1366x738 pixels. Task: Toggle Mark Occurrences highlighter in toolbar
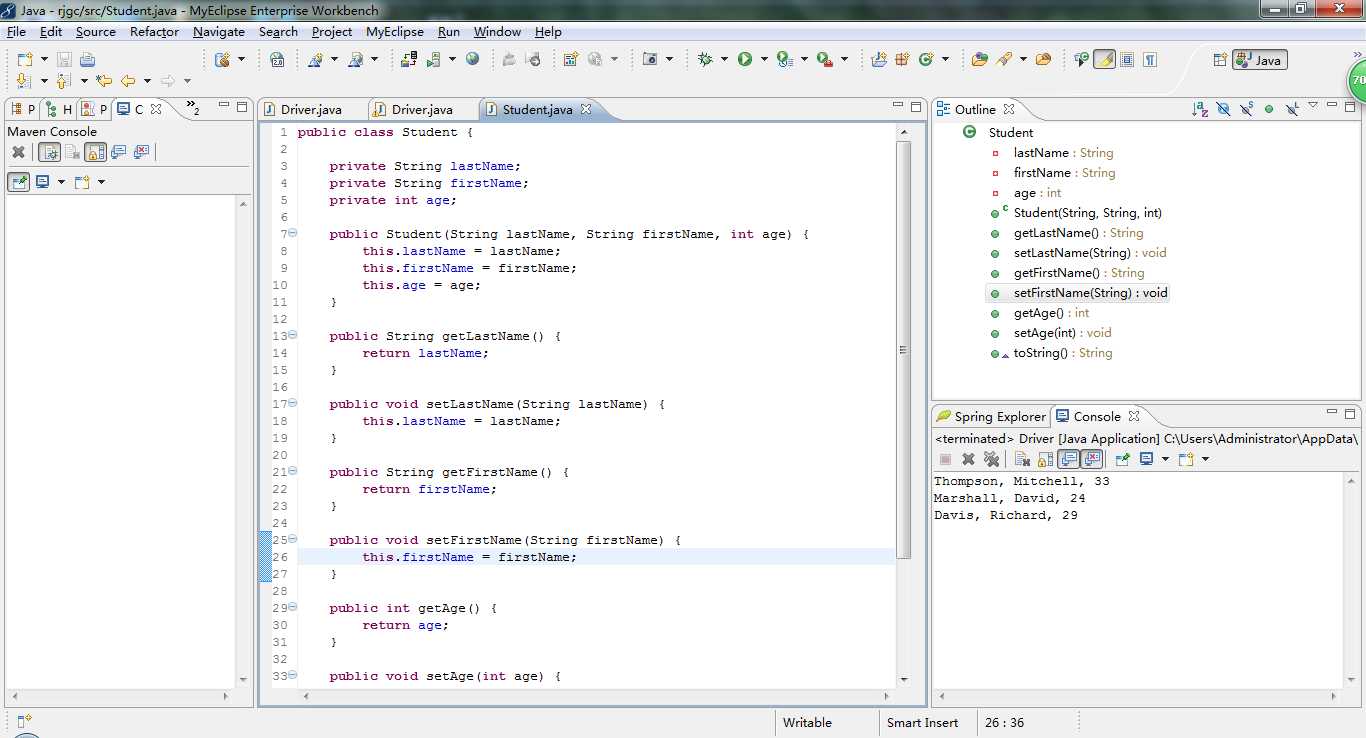coord(1104,60)
